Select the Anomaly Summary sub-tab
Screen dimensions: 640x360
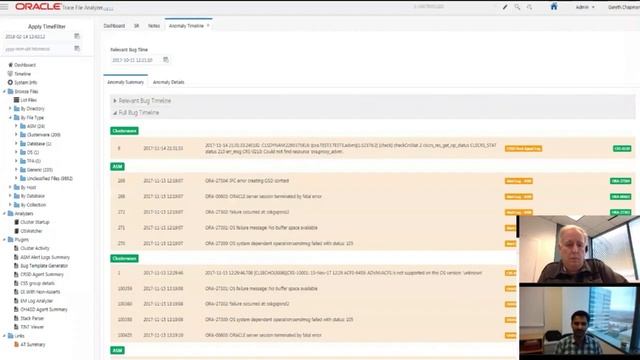[x=125, y=82]
